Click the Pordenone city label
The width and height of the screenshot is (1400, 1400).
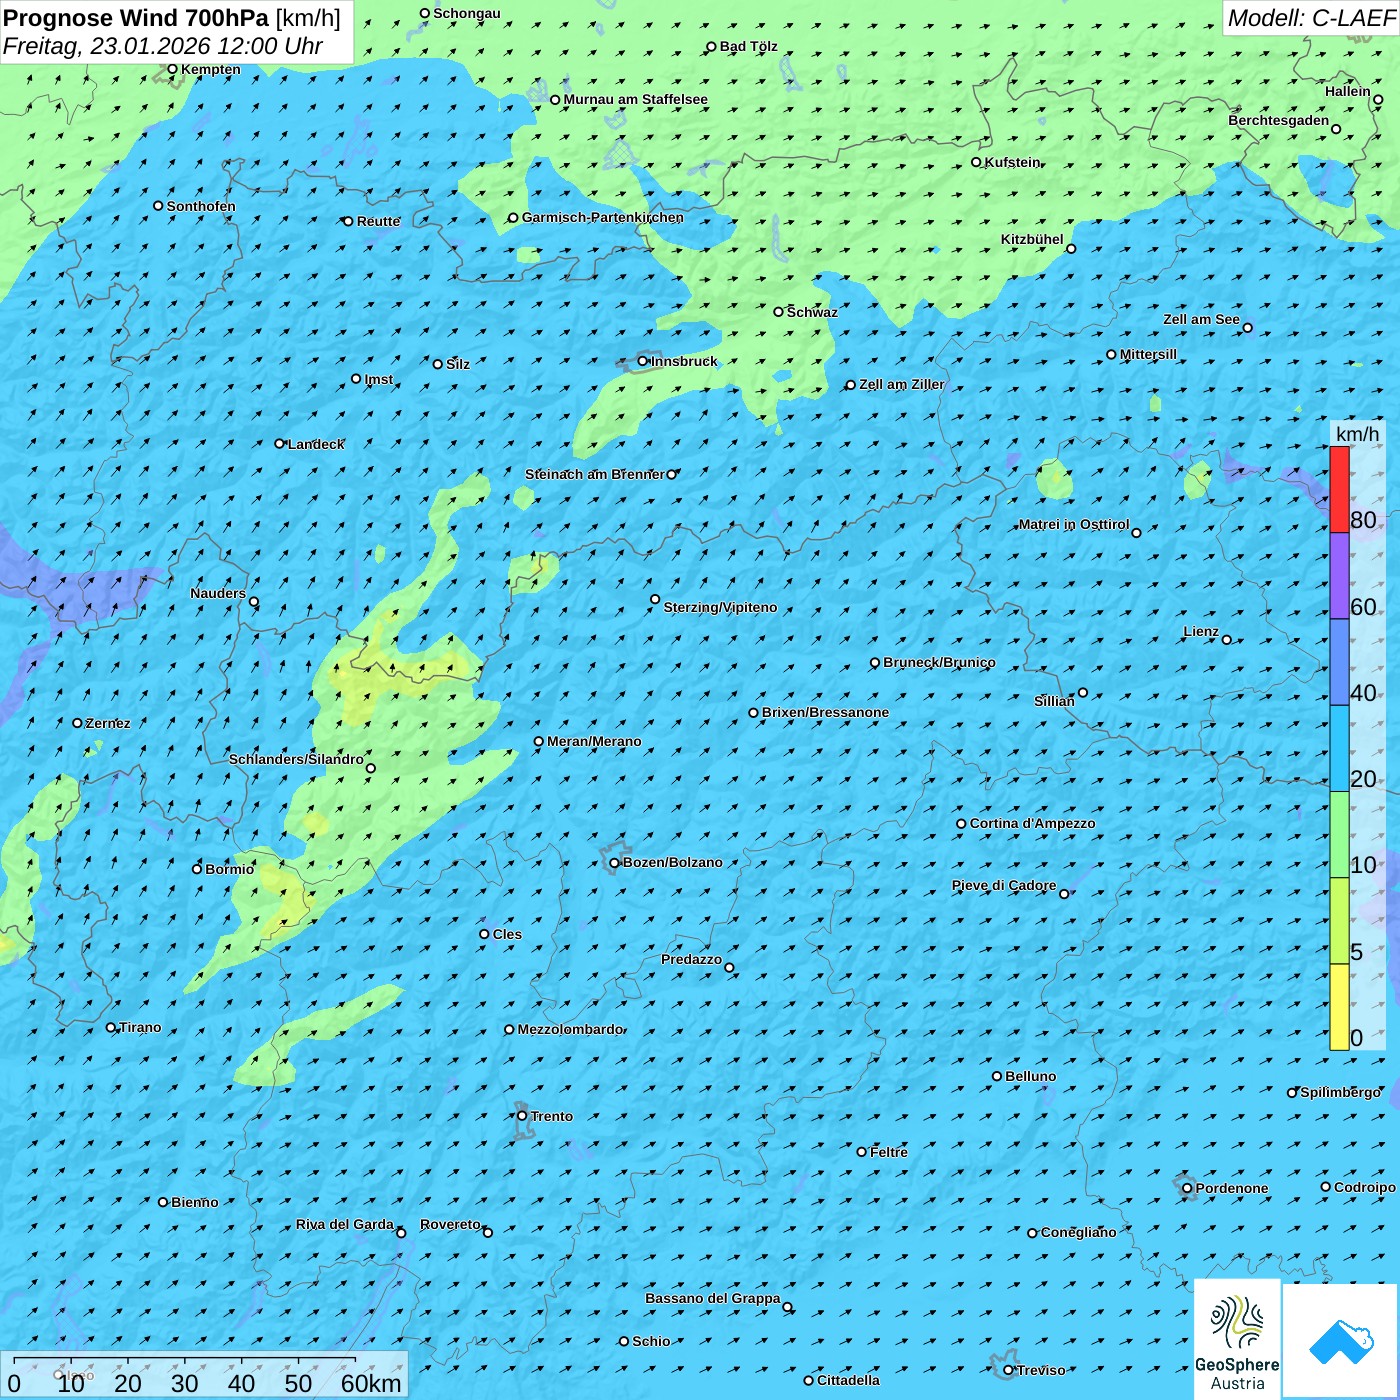coord(1231,1188)
